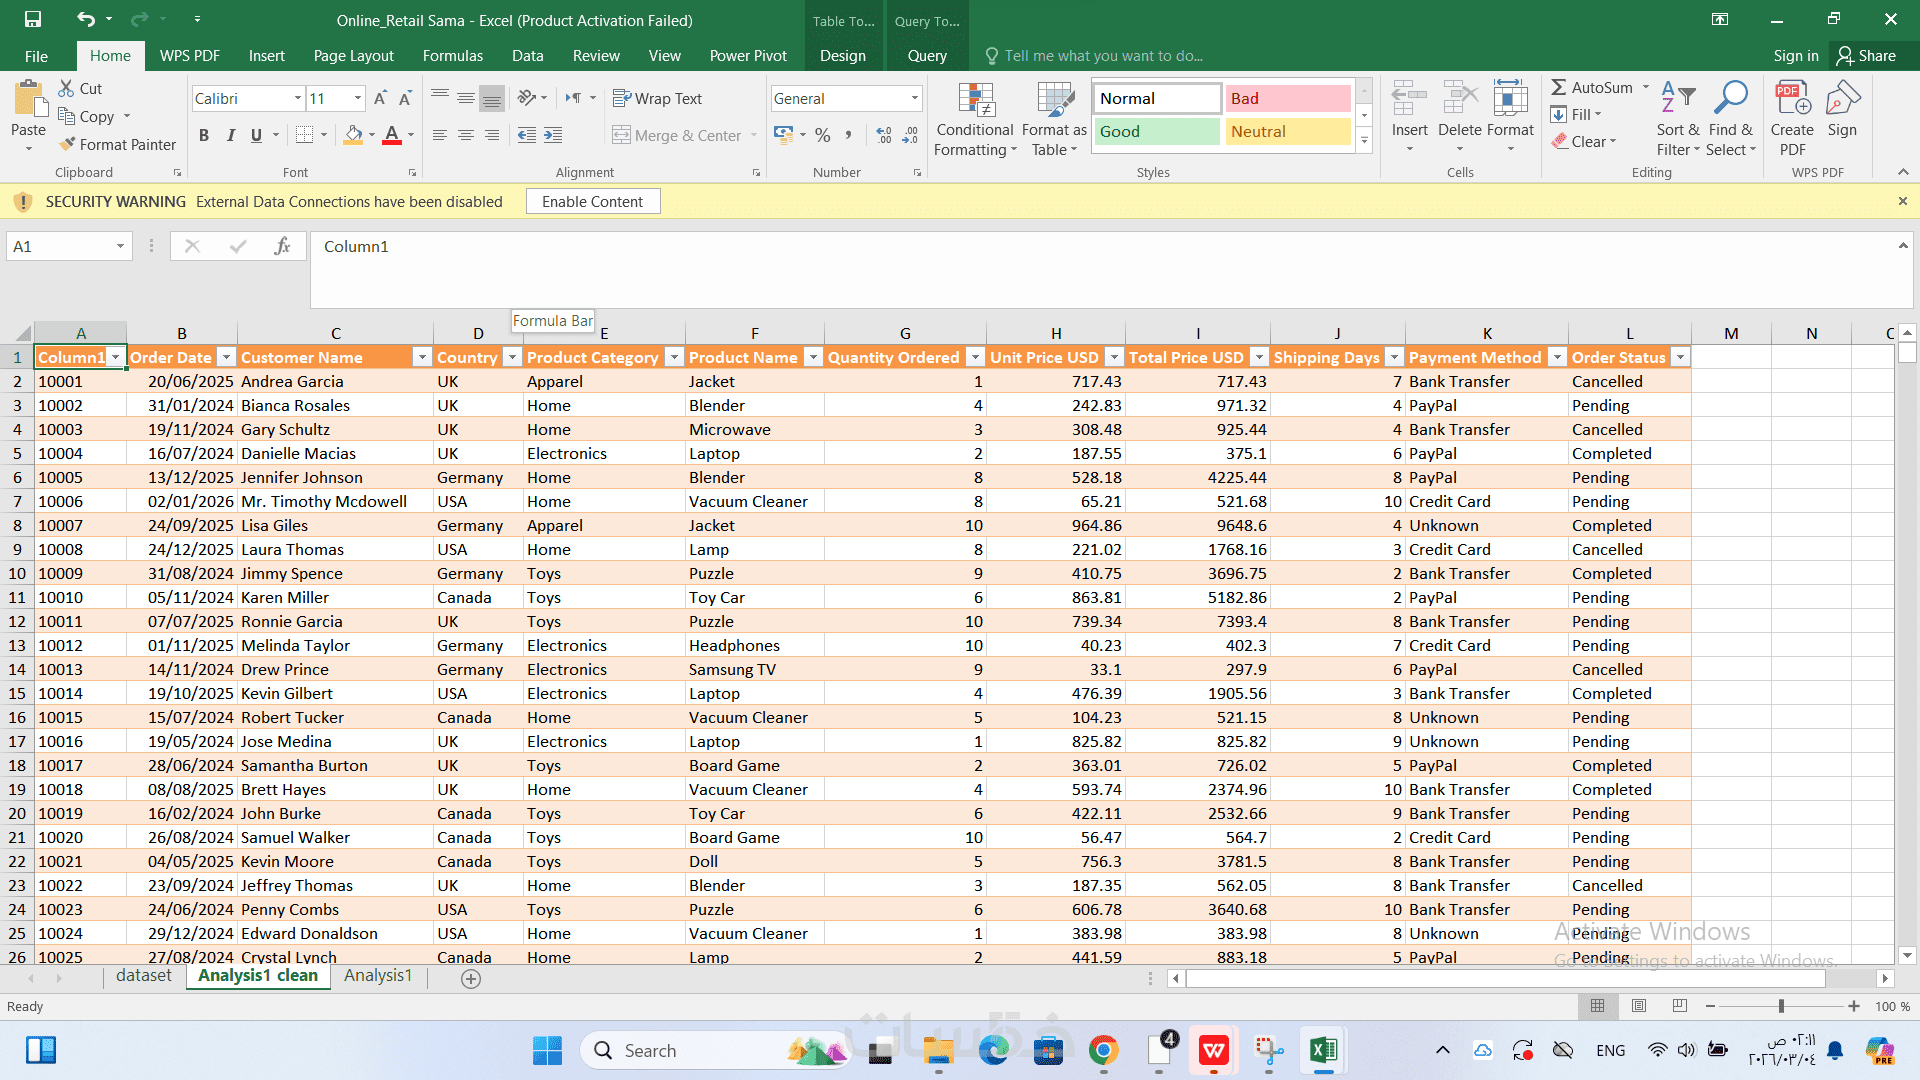Image resolution: width=1920 pixels, height=1080 pixels.
Task: Click the Insert Function fx icon
Action: coord(282,246)
